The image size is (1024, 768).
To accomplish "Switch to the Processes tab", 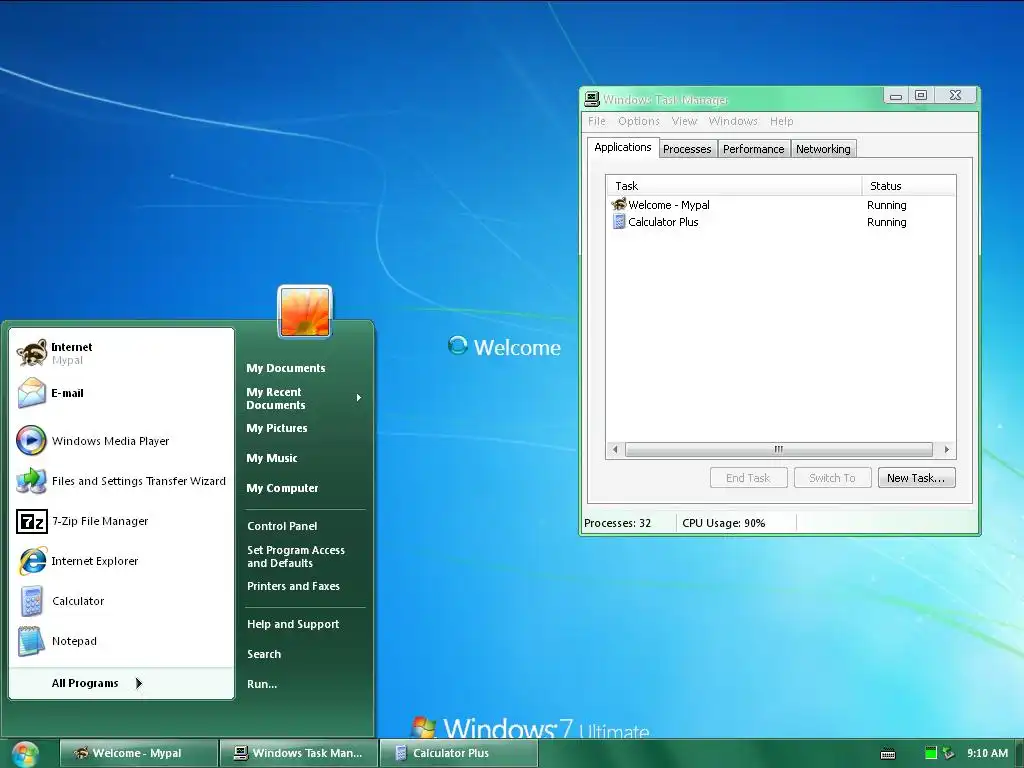I will click(687, 149).
